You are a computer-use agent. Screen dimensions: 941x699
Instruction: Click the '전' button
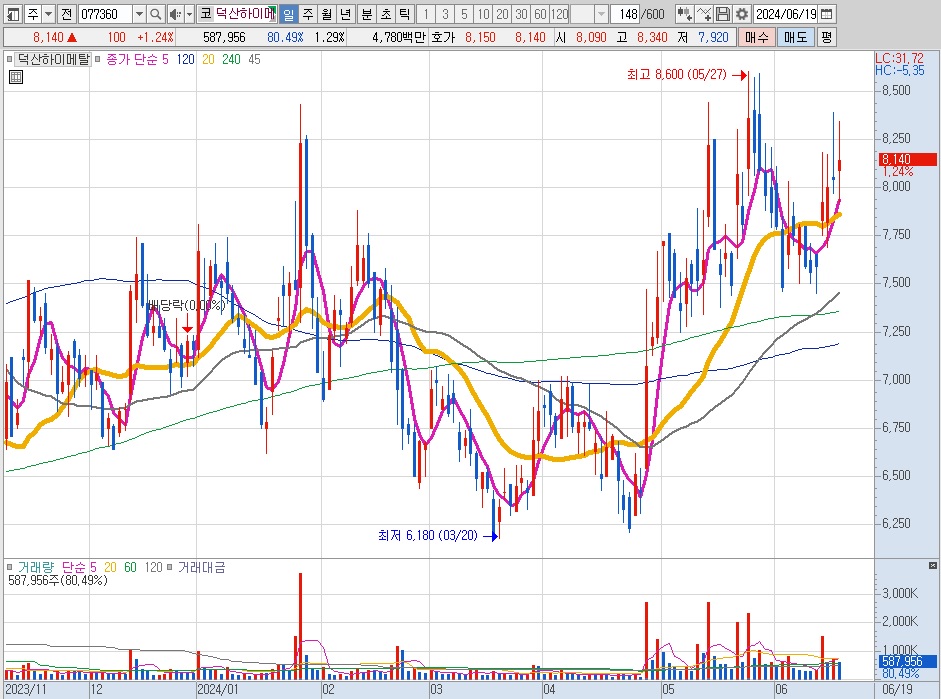[67, 14]
